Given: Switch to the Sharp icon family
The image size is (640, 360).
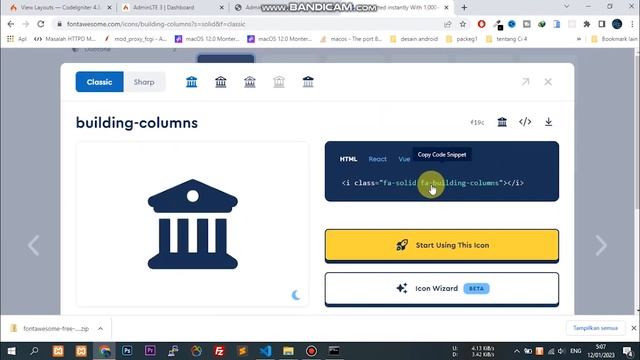Looking at the screenshot, I should click(144, 82).
